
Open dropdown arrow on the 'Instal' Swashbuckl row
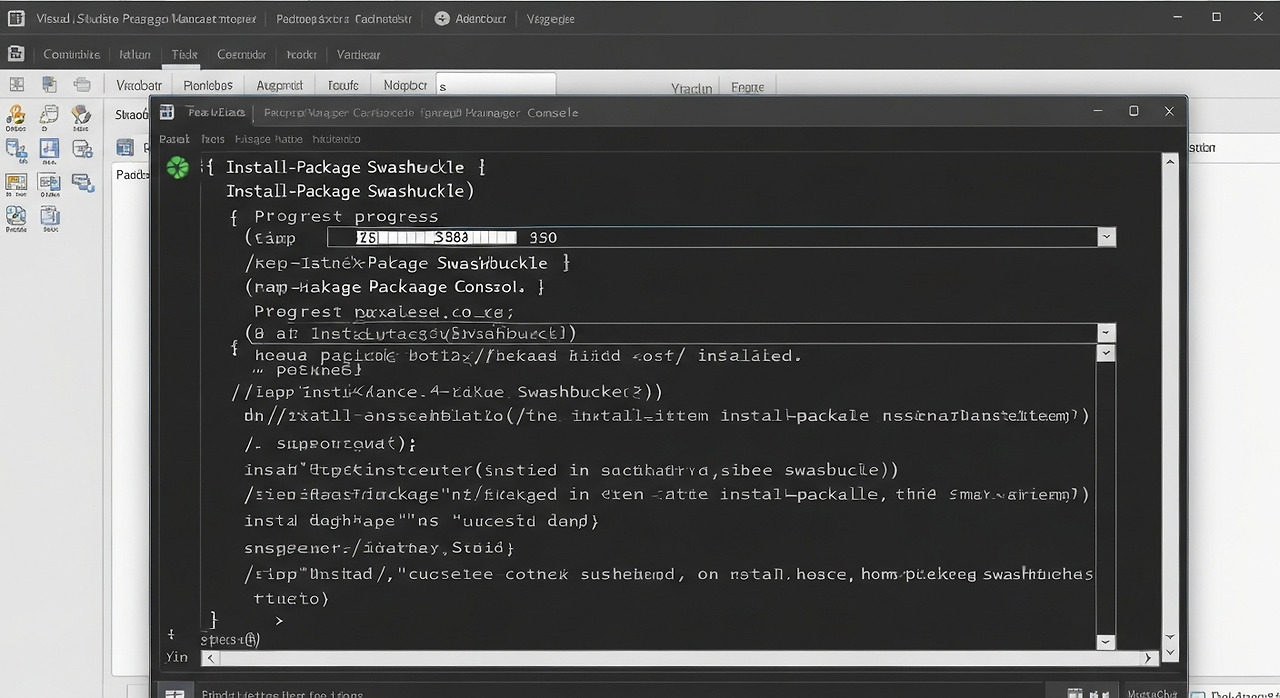(1106, 333)
